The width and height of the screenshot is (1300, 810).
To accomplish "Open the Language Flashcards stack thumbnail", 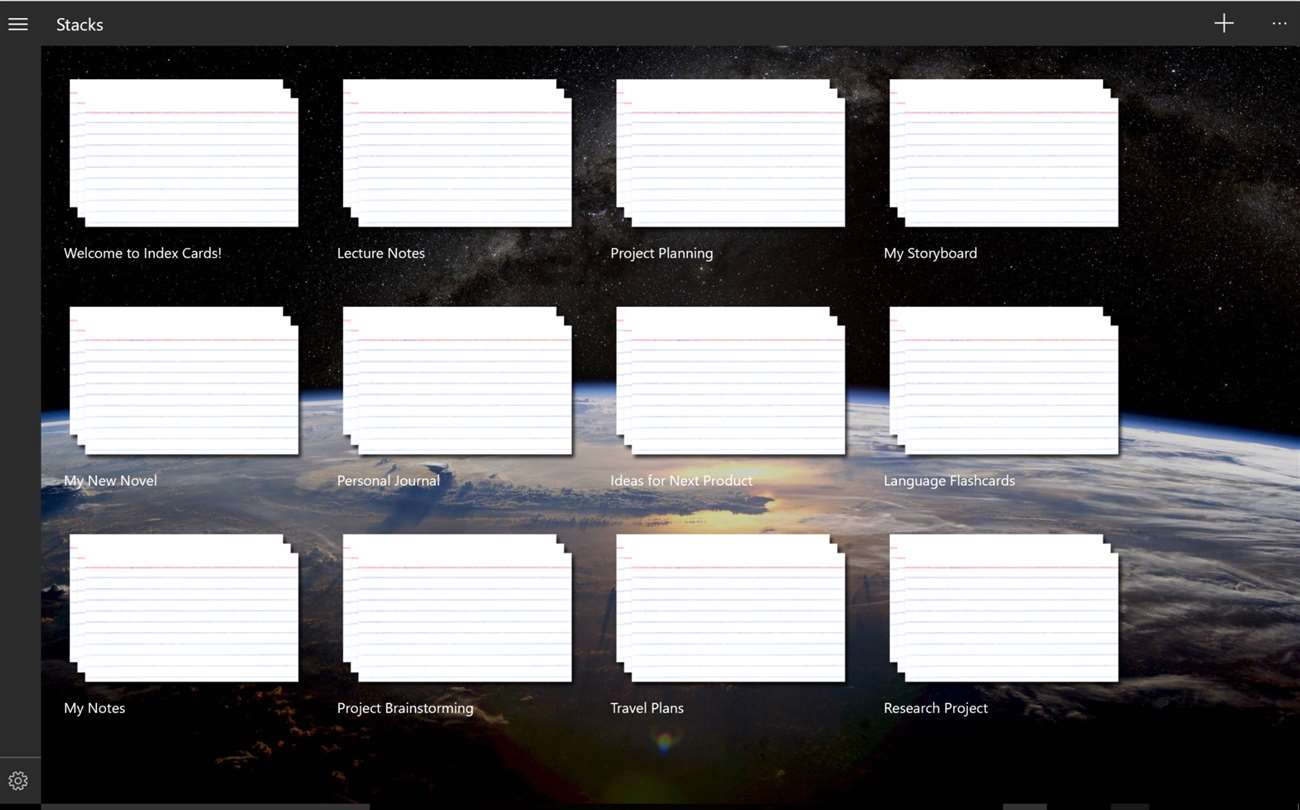I will pos(1004,380).
